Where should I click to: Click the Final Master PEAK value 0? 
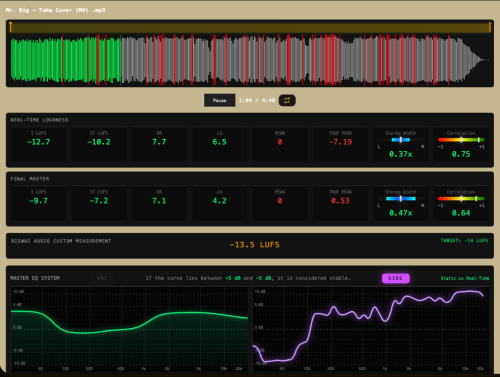[280, 201]
